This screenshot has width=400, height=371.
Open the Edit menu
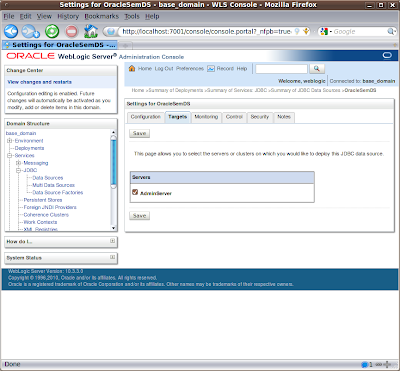point(25,16)
